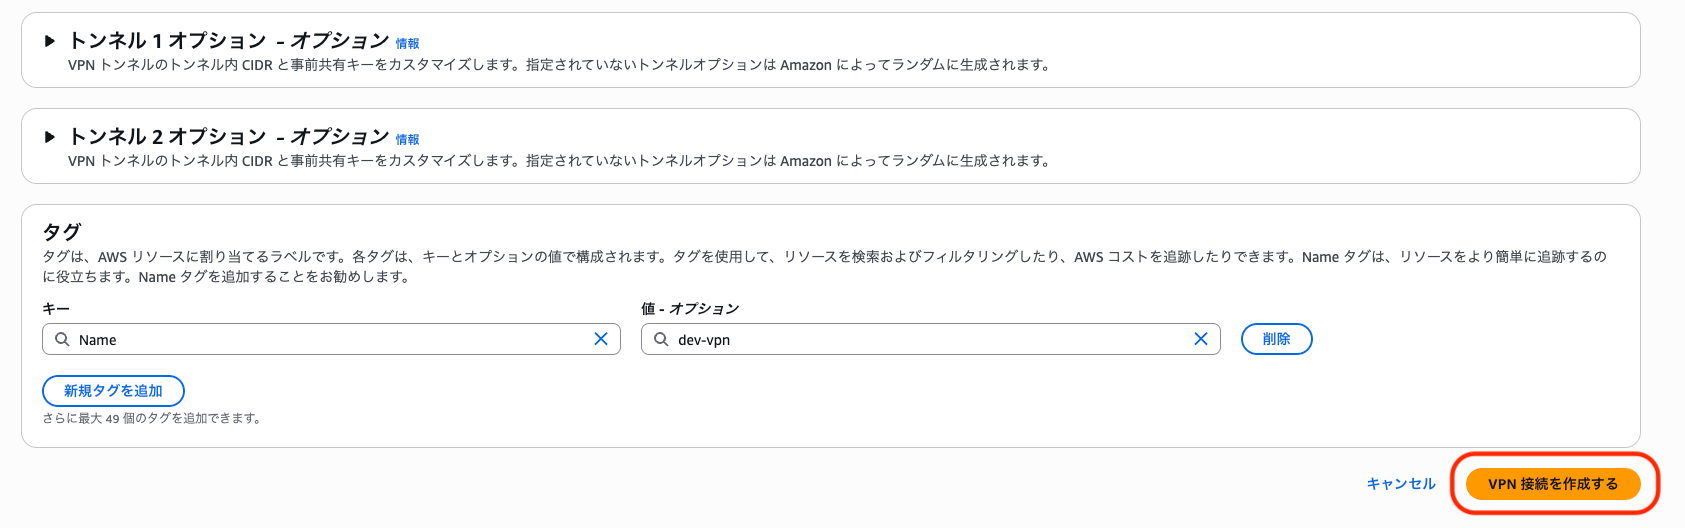Click the トンネル 1 オプション heading text

coord(228,40)
